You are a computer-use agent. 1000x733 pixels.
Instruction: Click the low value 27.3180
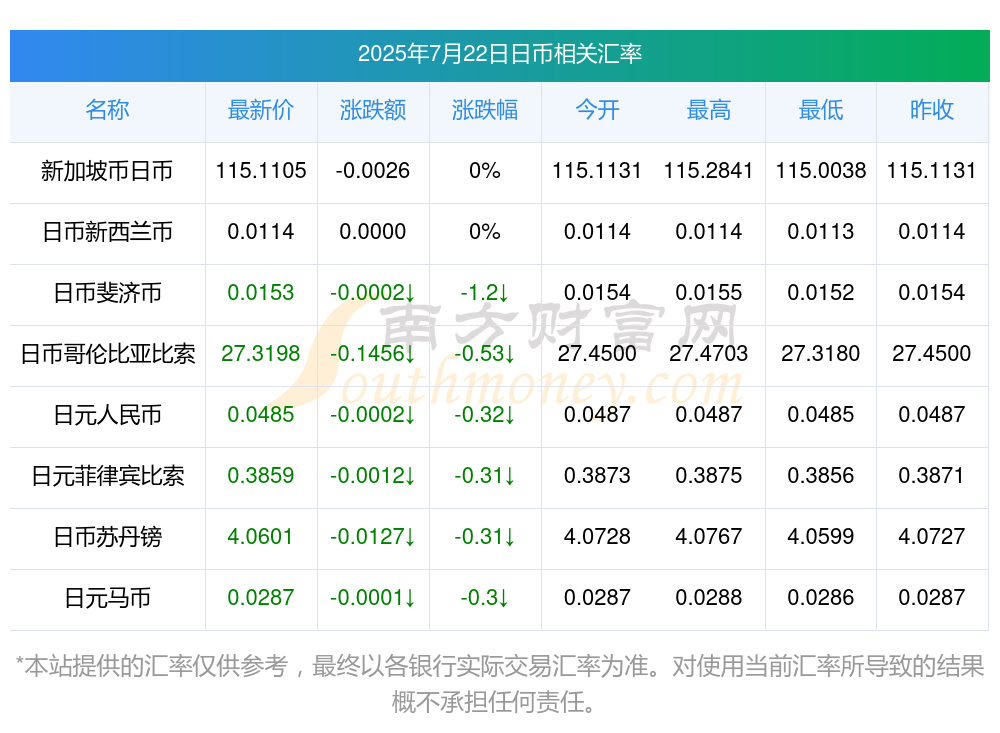click(x=821, y=353)
